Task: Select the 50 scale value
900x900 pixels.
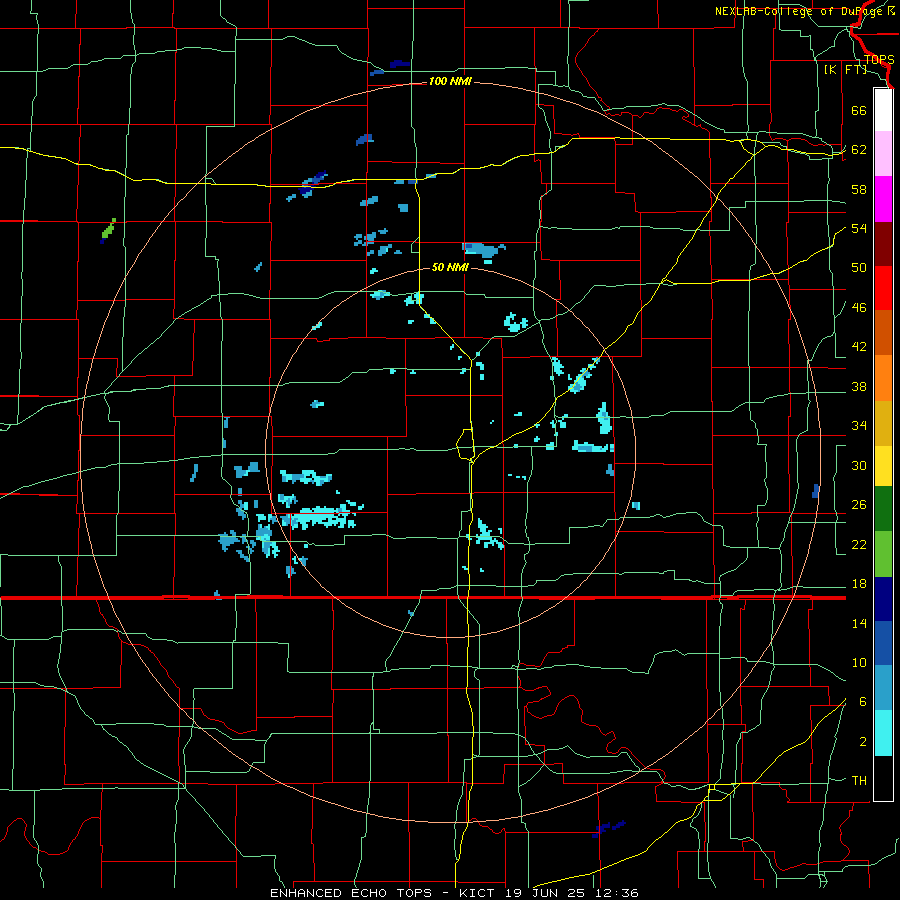Action: click(859, 267)
